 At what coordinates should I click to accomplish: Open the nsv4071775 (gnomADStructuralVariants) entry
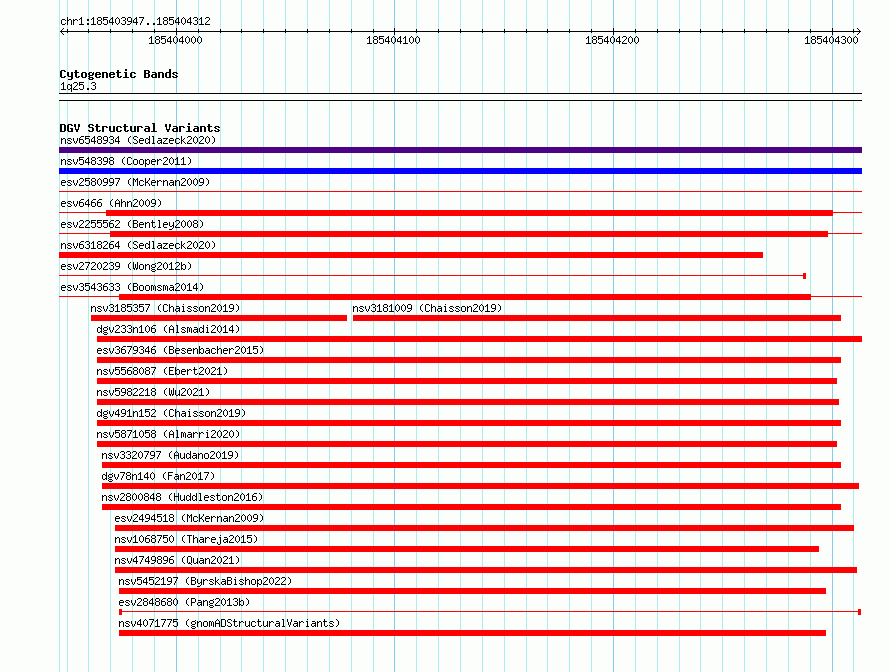[229, 623]
